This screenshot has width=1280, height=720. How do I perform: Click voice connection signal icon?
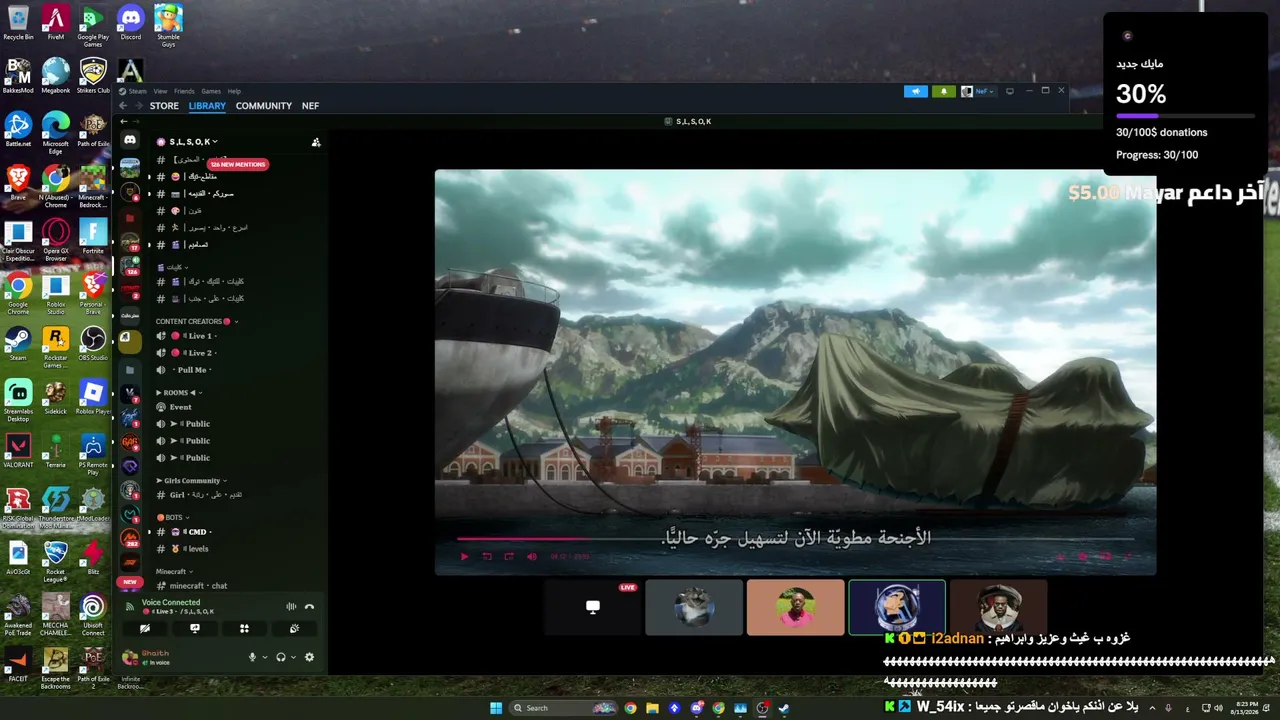tap(130, 606)
